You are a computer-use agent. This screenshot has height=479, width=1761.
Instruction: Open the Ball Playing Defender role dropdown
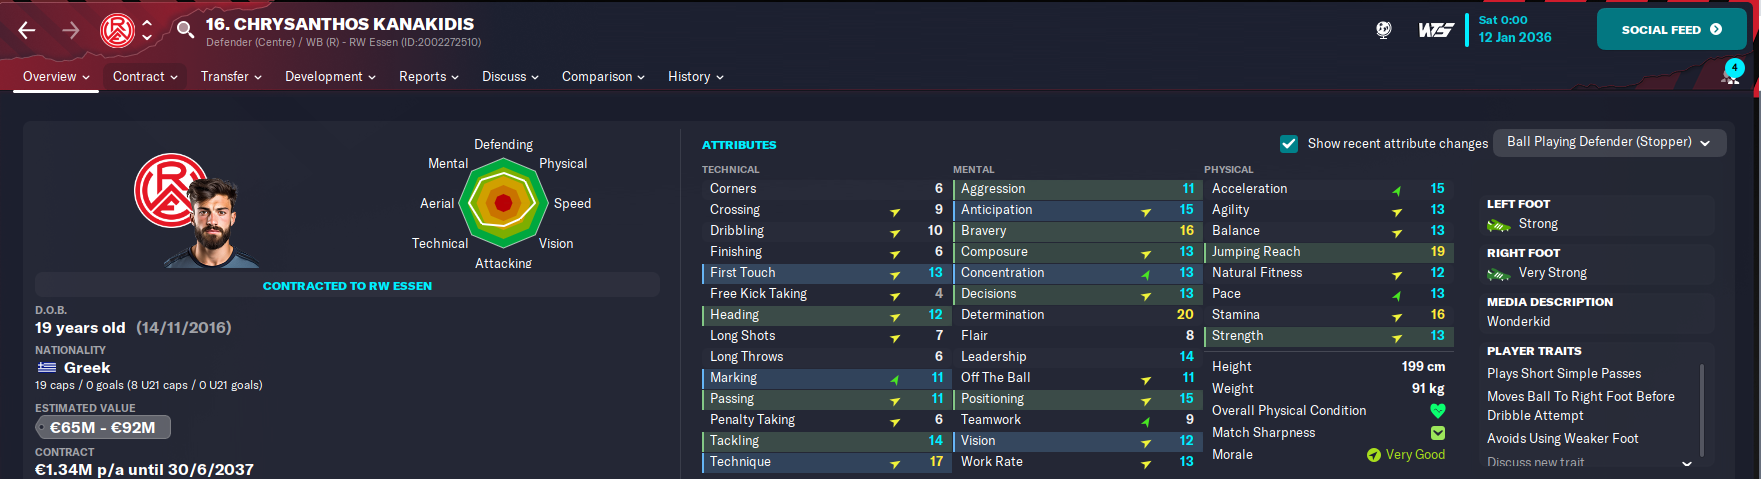pos(1609,142)
